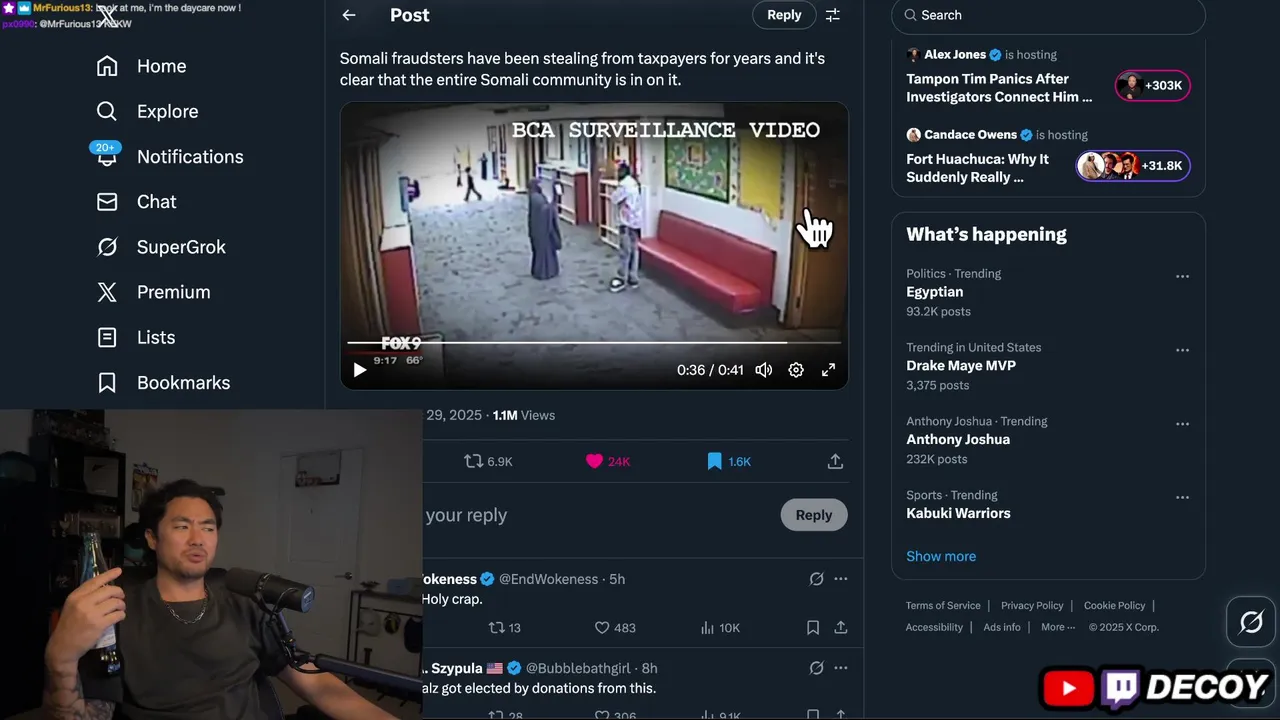
Task: Click Show more under What's happening
Action: click(x=941, y=556)
